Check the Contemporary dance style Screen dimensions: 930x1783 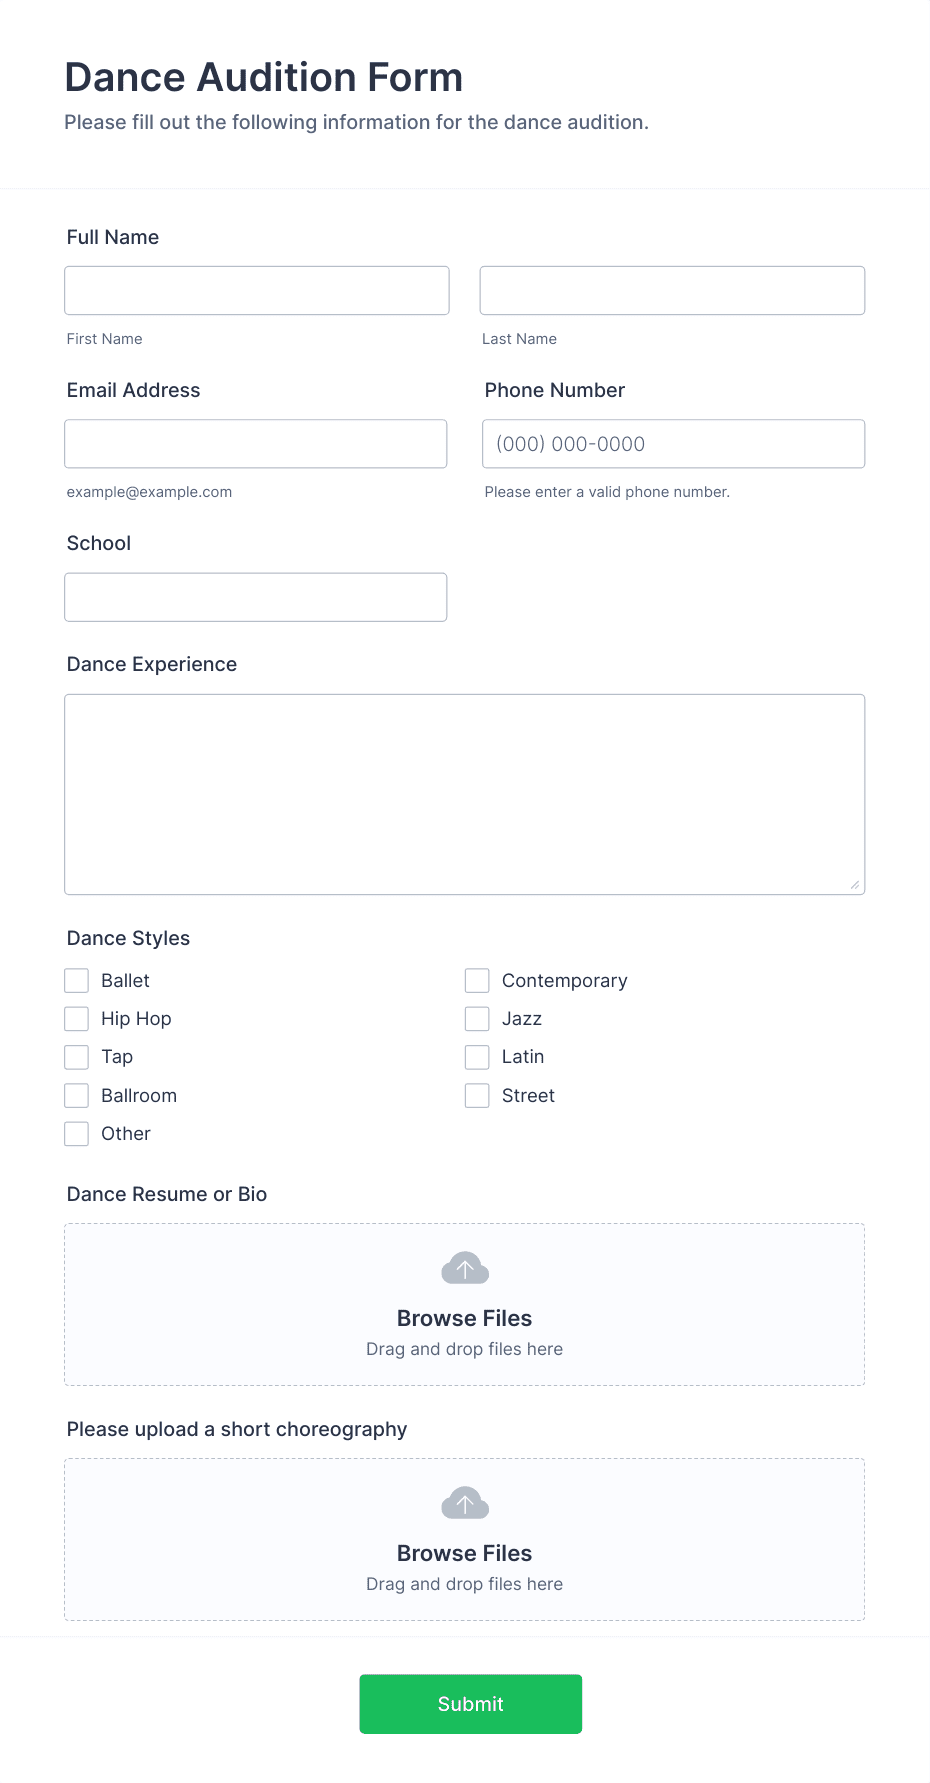pos(476,980)
